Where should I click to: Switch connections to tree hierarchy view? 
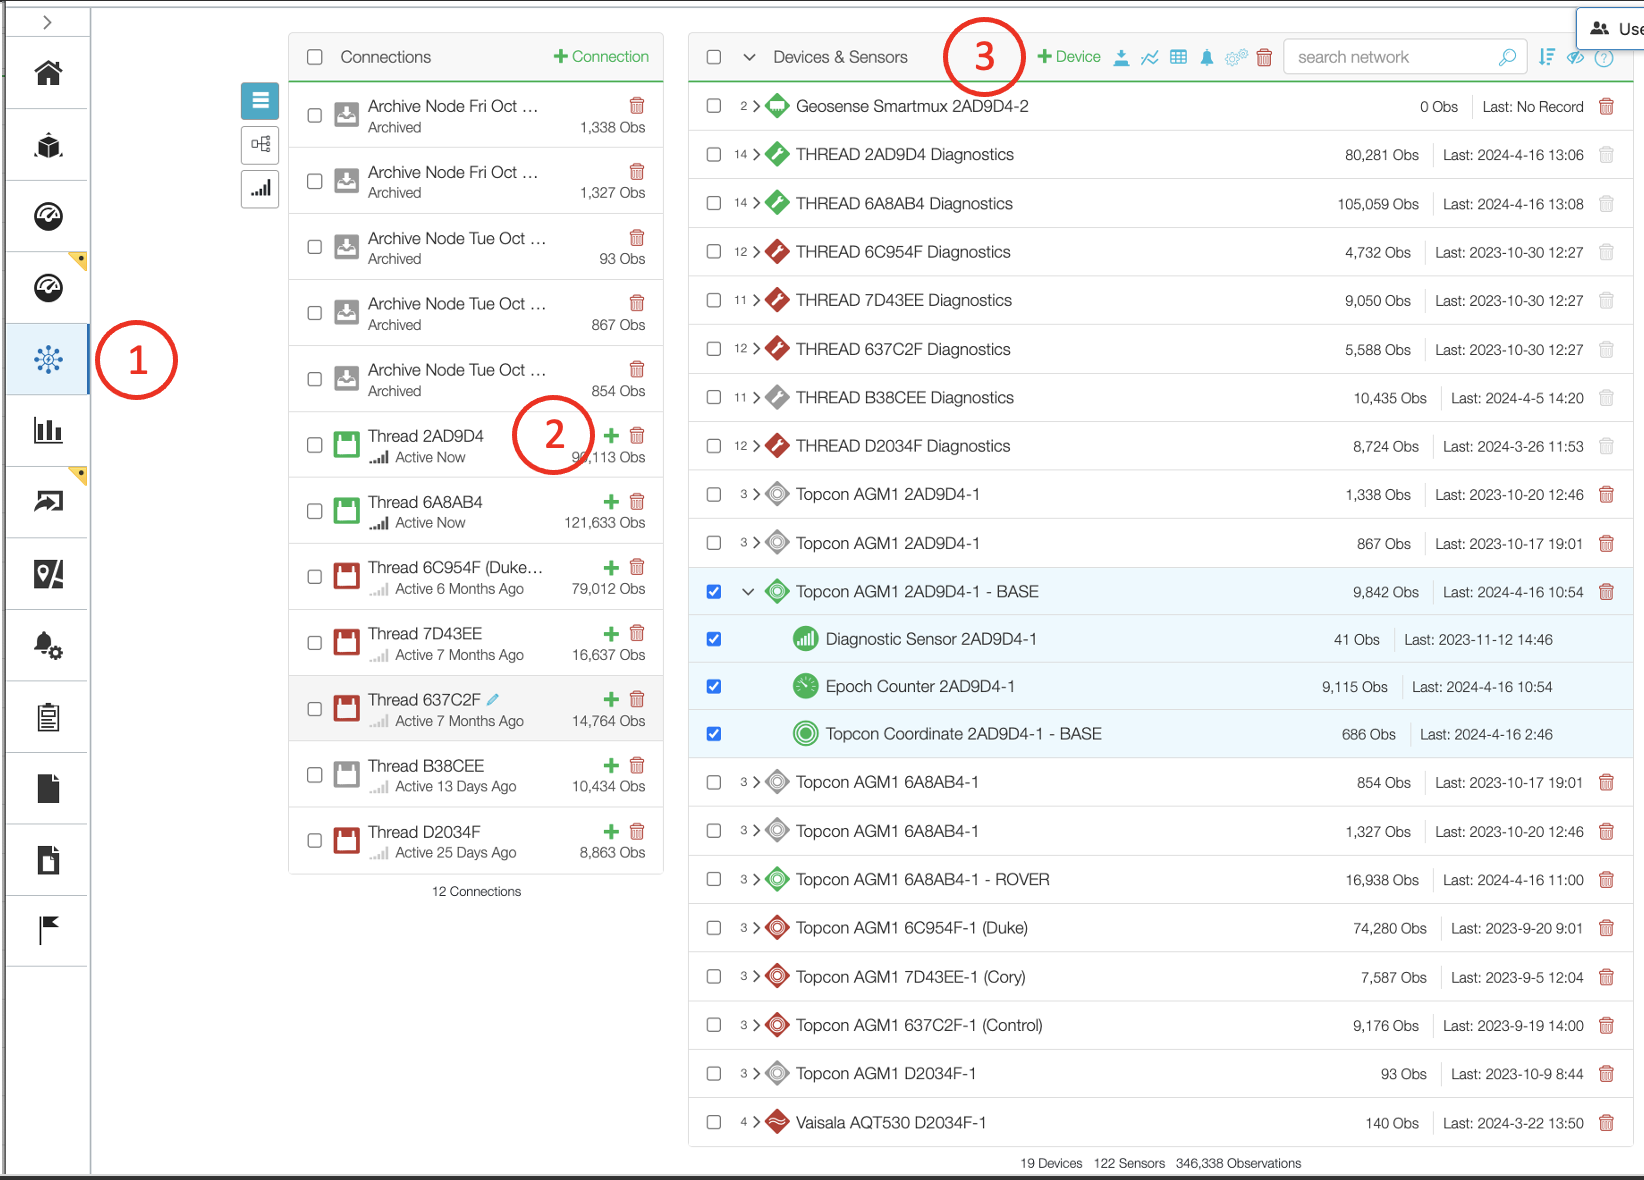pyautogui.click(x=260, y=144)
